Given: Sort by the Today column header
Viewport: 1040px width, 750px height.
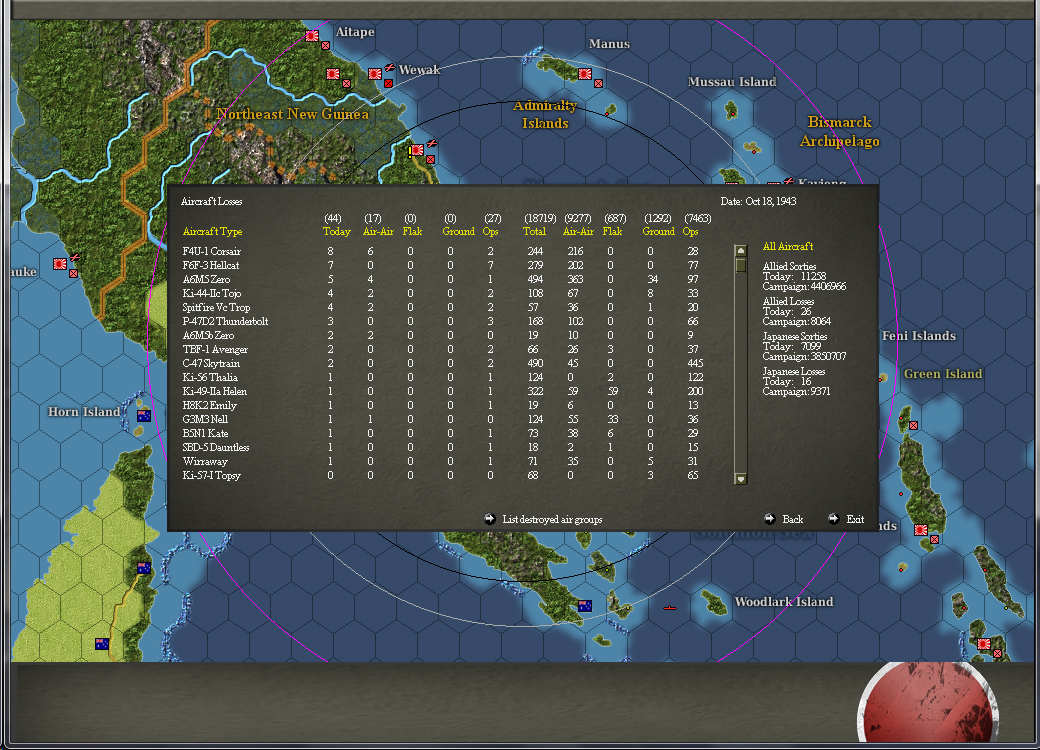Looking at the screenshot, I should point(336,231).
